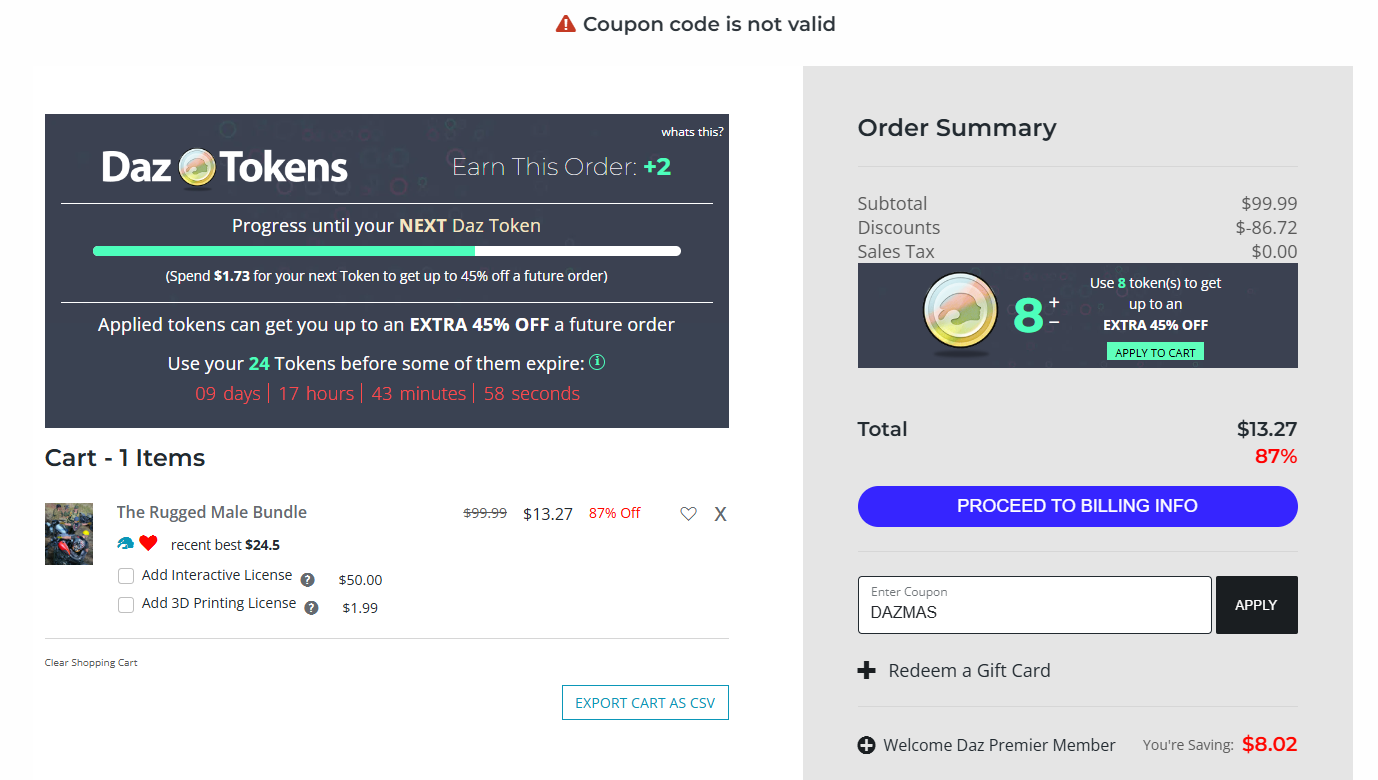Click the token progress bar
The height and width of the screenshot is (780, 1378).
point(386,251)
